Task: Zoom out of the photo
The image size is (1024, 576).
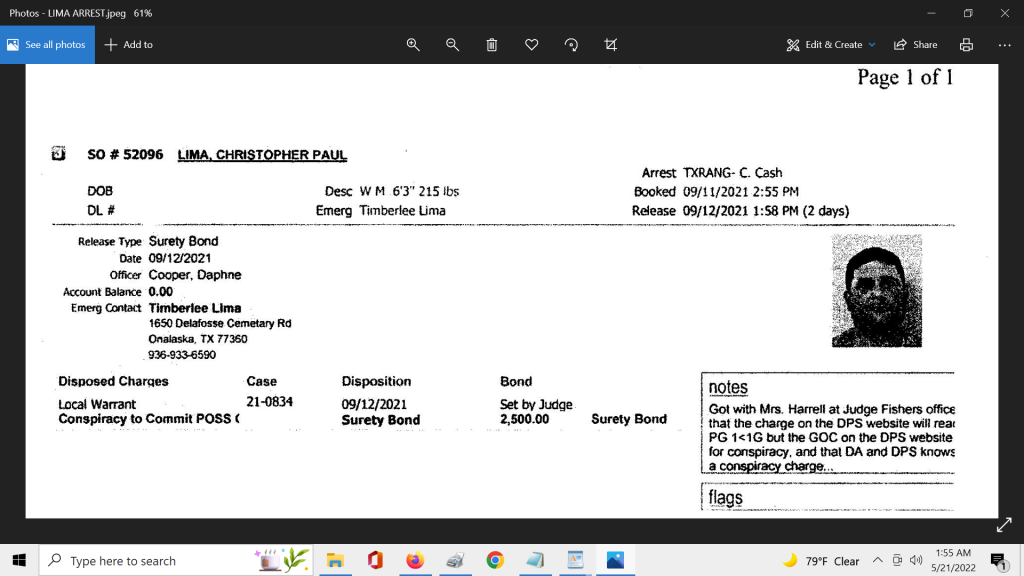Action: [x=452, y=44]
